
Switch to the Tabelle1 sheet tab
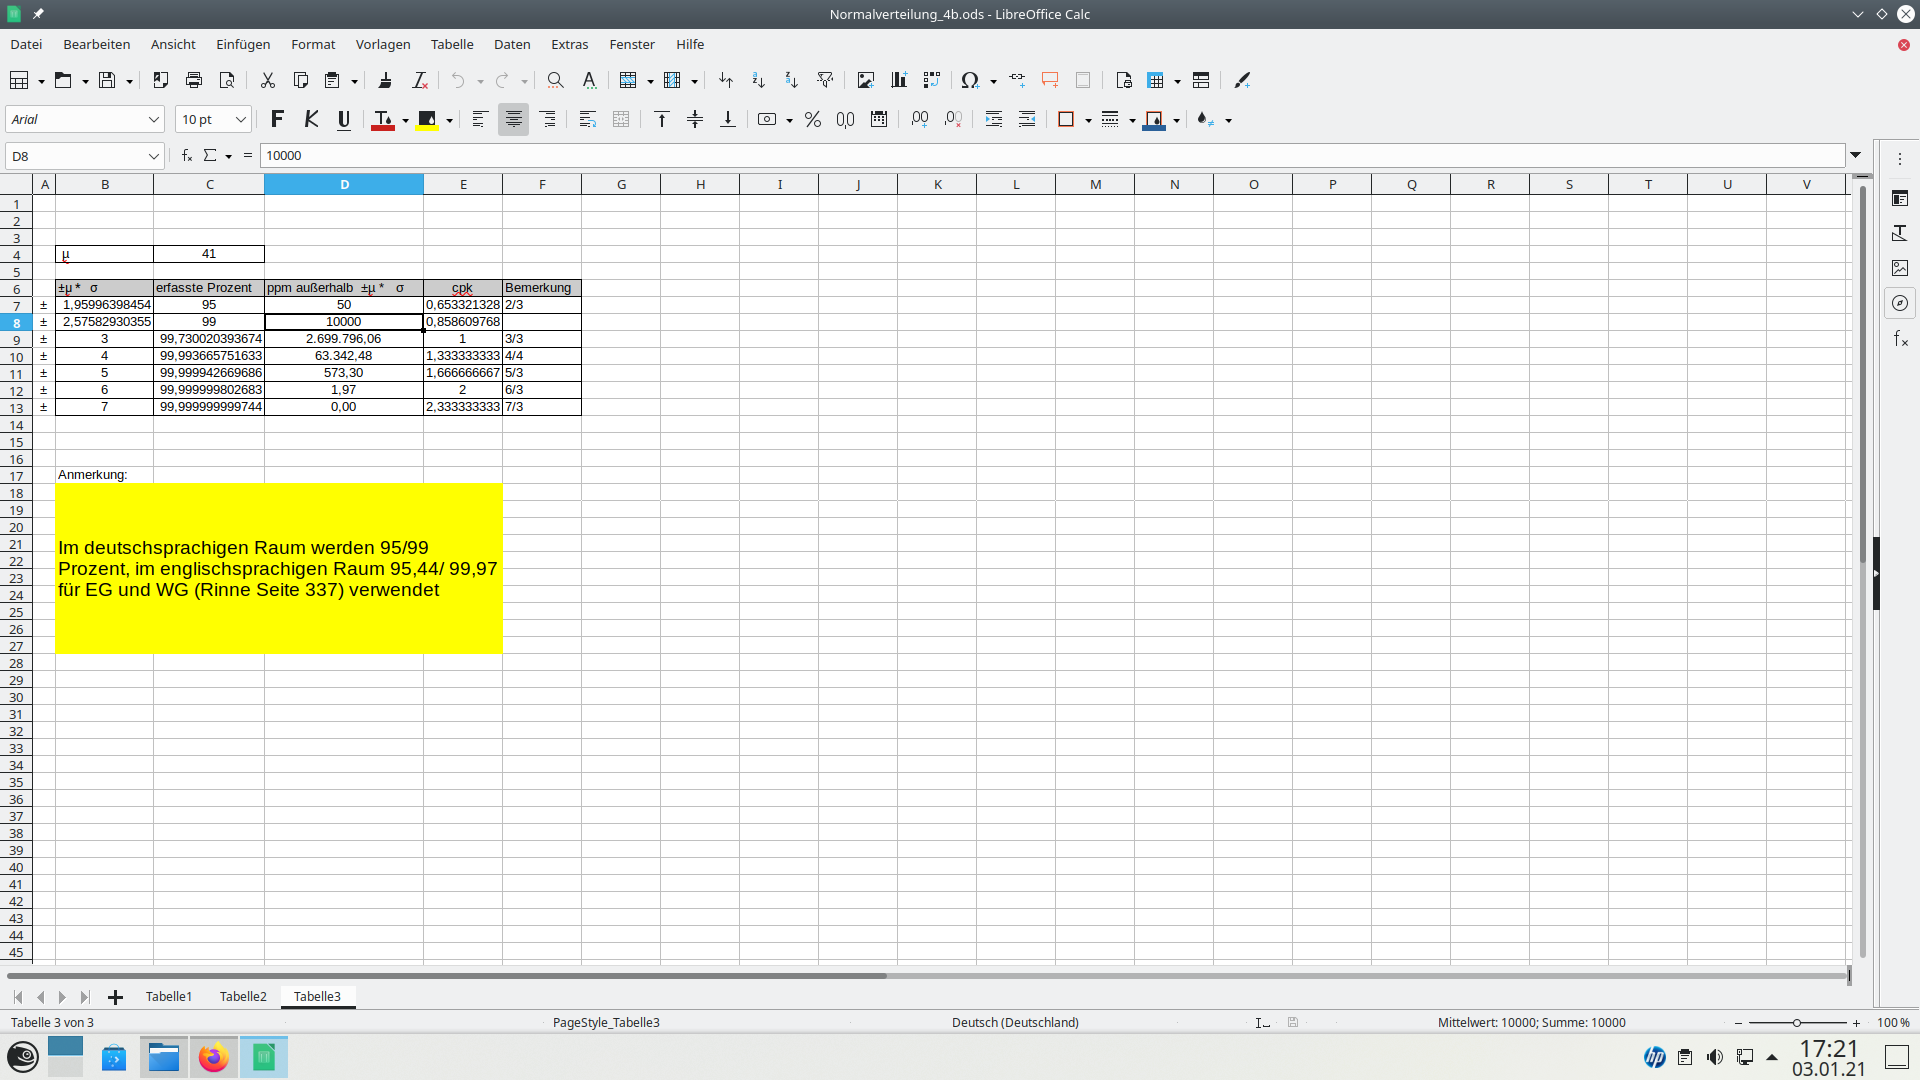pos(169,996)
